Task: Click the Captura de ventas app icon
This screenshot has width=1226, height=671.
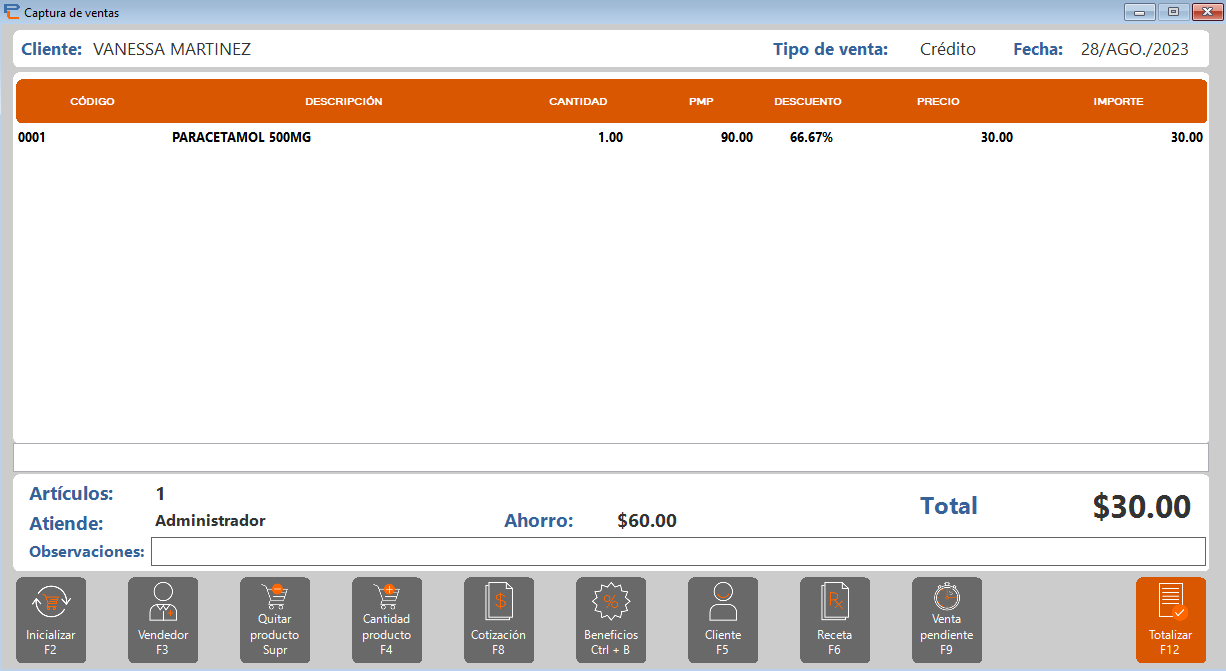Action: (x=11, y=12)
